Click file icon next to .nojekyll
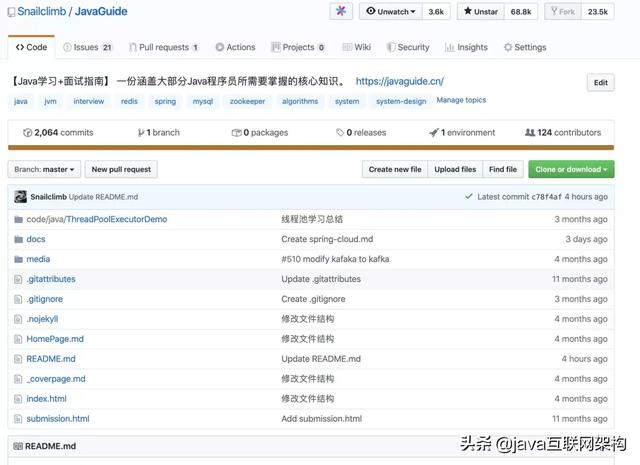This screenshot has width=640, height=465. (x=18, y=319)
